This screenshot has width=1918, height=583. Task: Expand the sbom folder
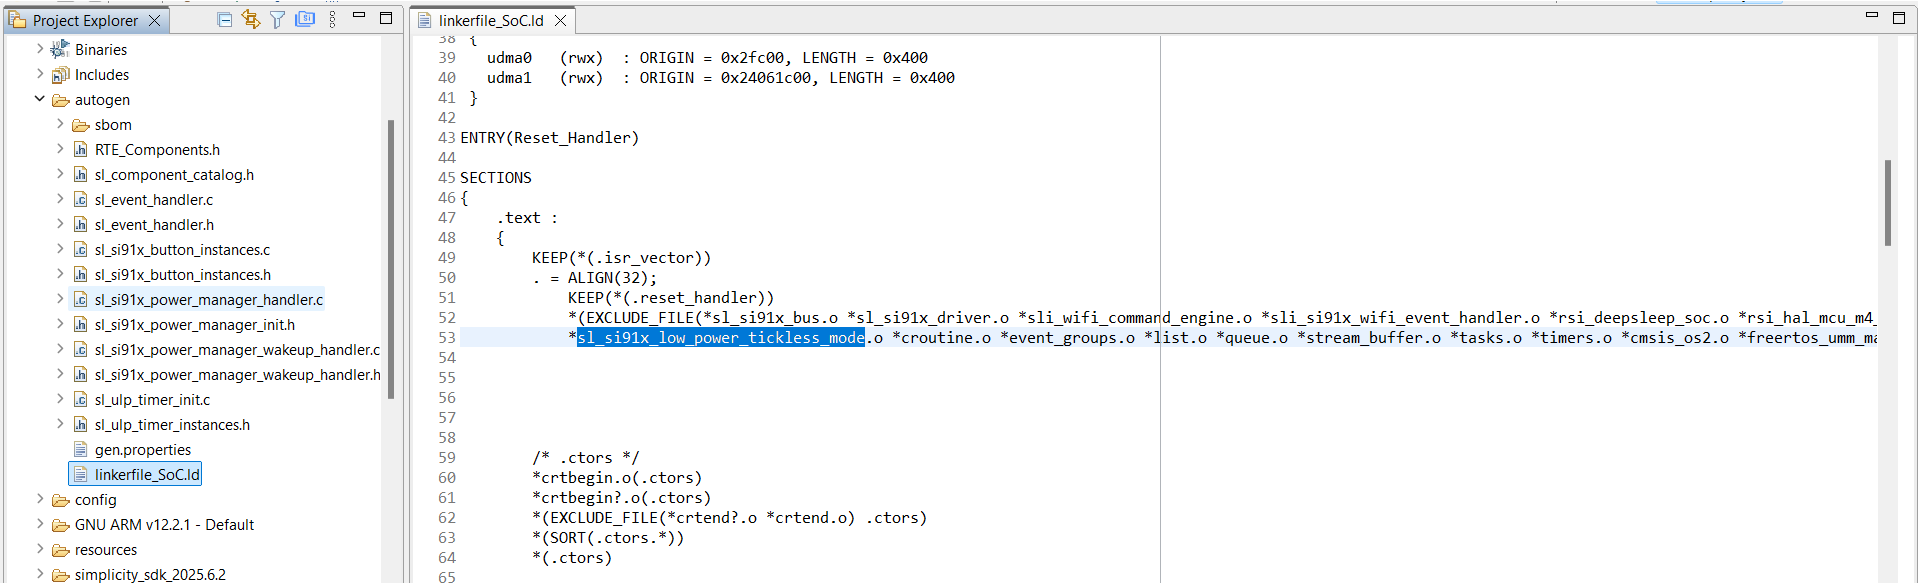(60, 124)
